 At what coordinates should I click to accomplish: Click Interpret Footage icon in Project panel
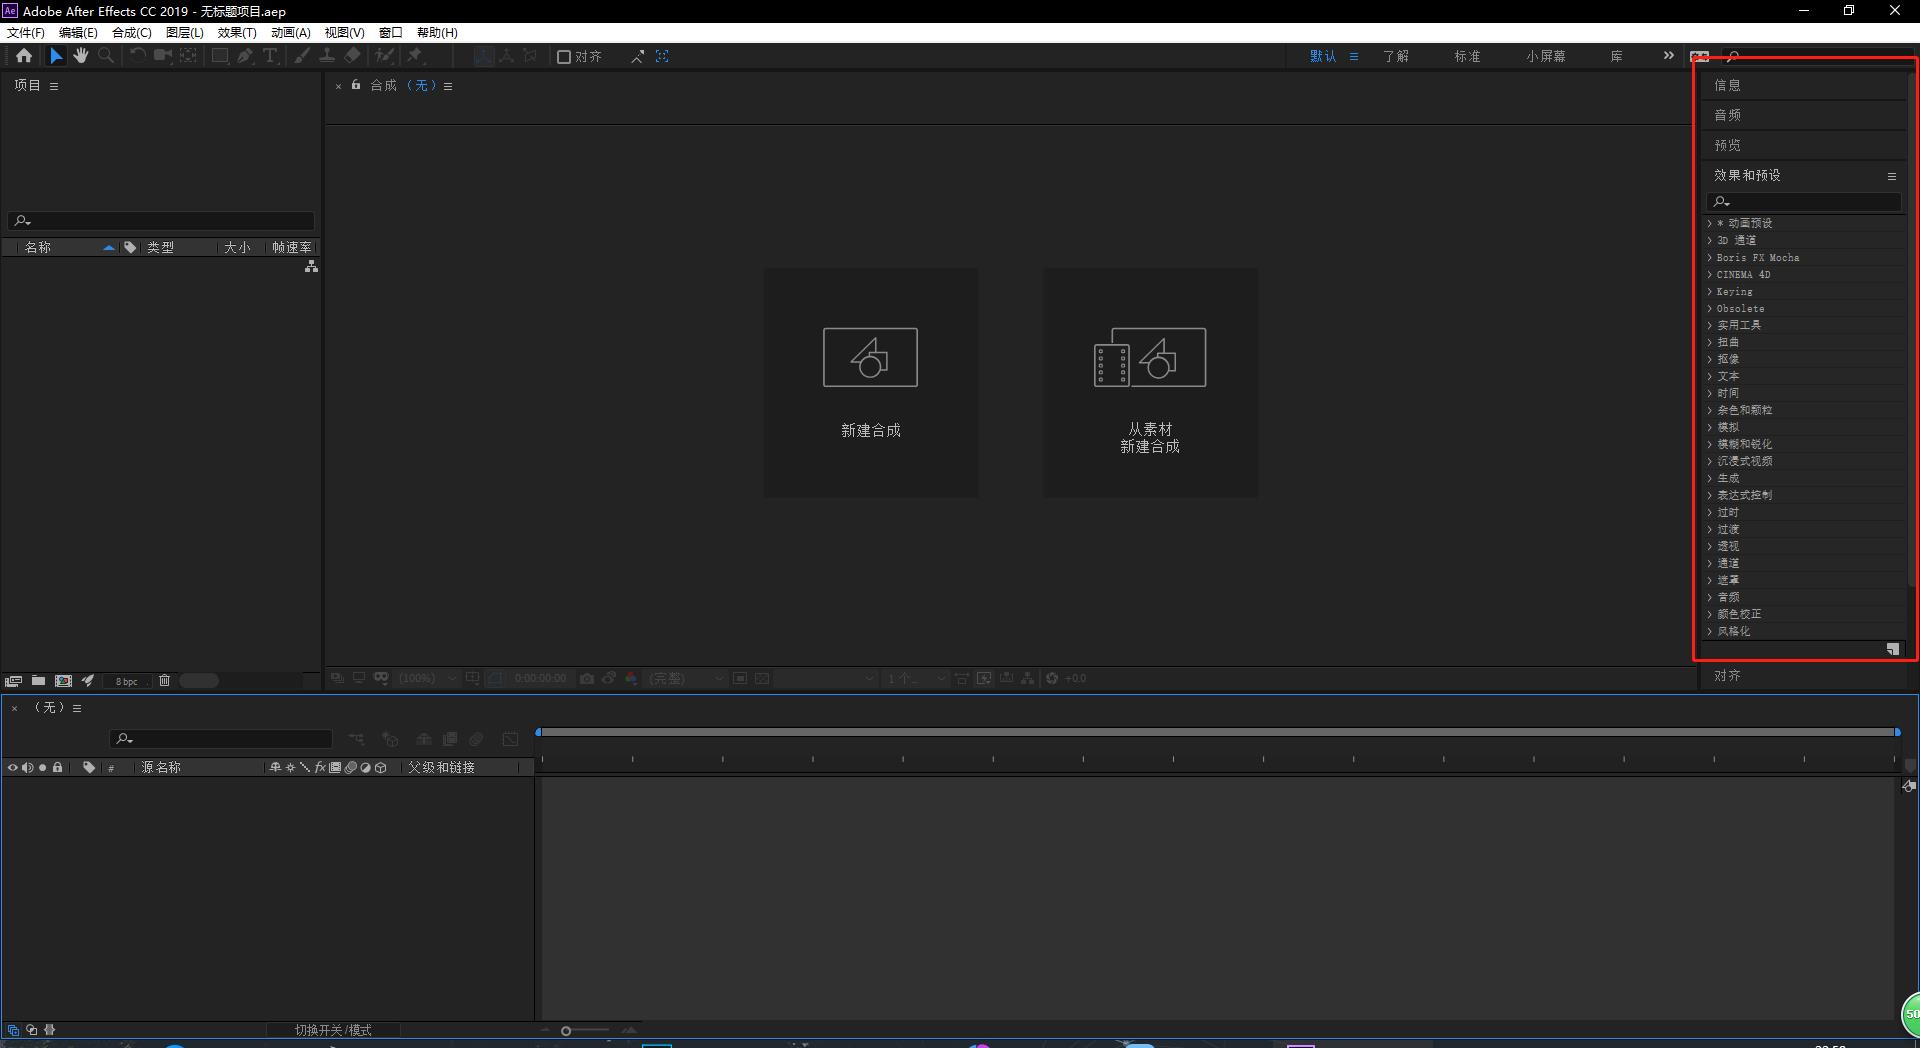[13, 681]
